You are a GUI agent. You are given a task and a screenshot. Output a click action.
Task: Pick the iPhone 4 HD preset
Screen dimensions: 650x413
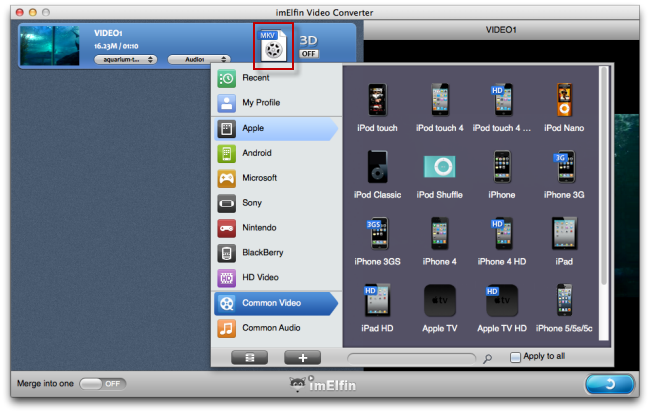(x=502, y=241)
